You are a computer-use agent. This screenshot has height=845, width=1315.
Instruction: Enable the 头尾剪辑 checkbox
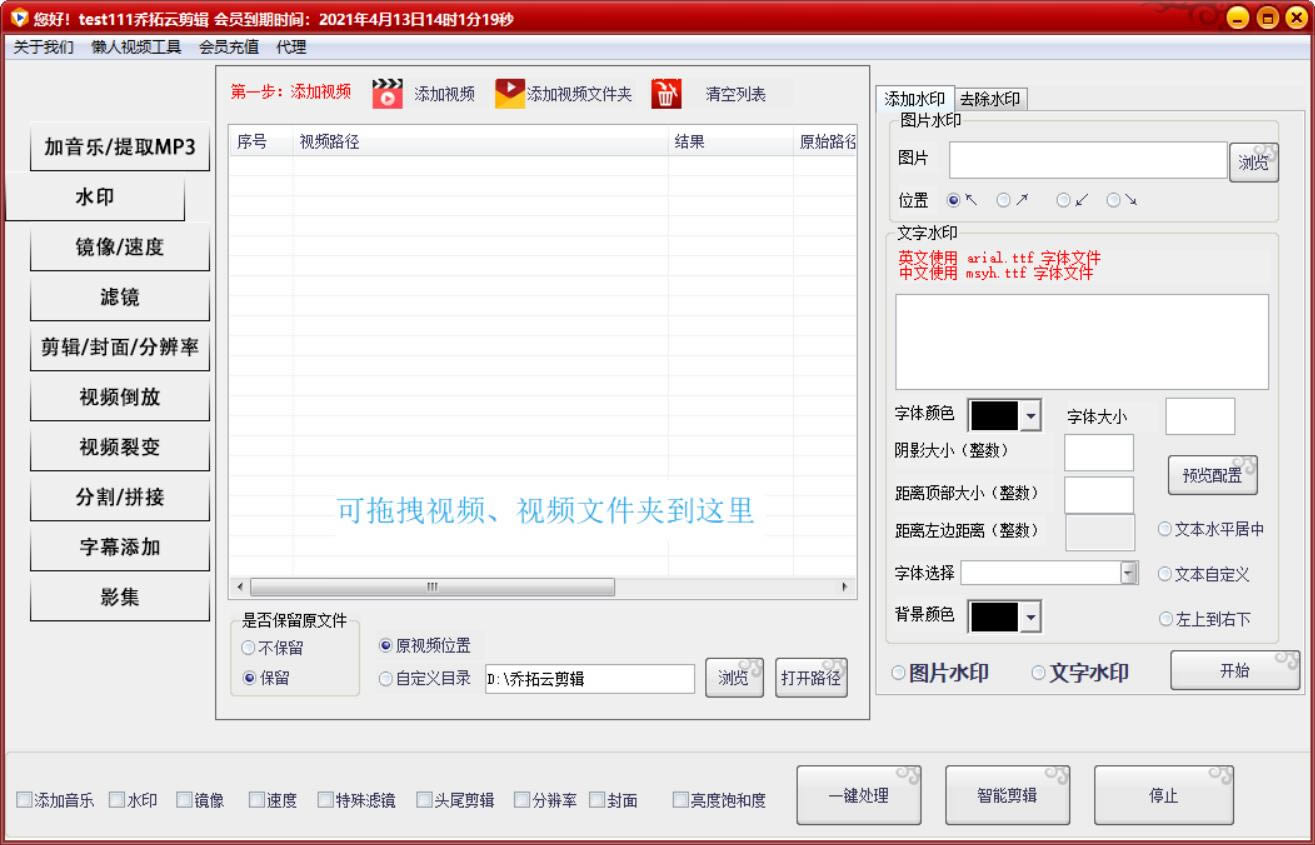click(424, 800)
